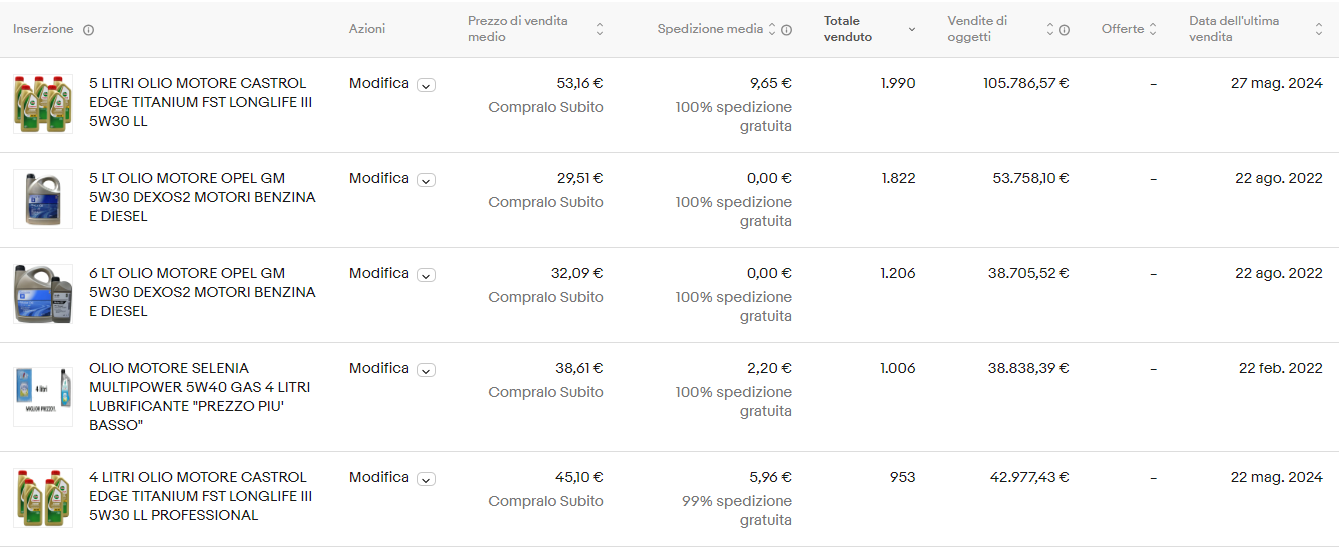Open actions dropdown for 5 Litri Castrol Edge
This screenshot has height=548, width=1341.
[x=426, y=85]
